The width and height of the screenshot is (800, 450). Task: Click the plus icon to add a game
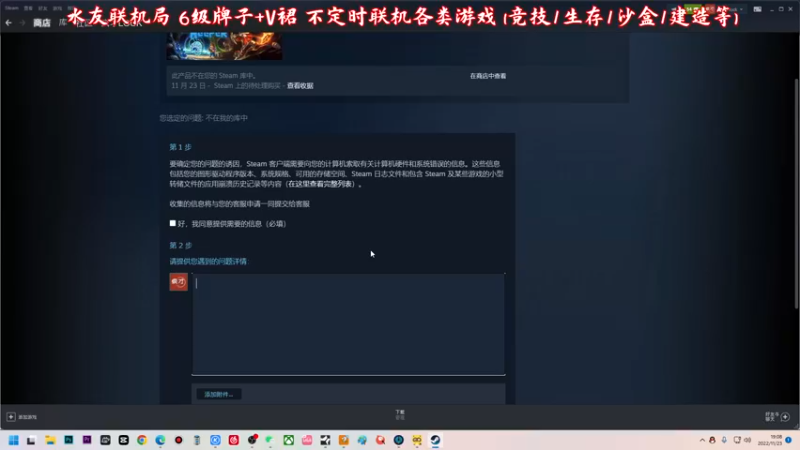[x=11, y=417]
